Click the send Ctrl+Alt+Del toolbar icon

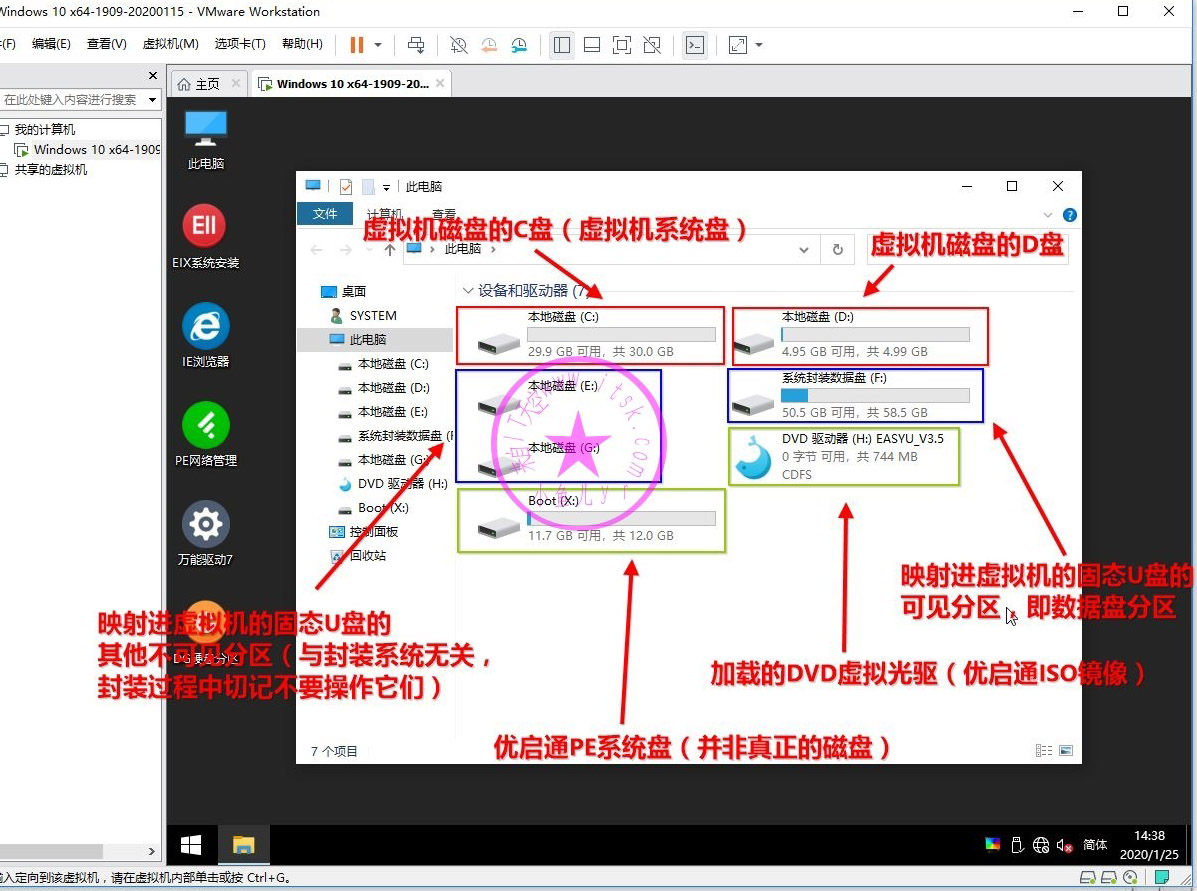tap(416, 45)
